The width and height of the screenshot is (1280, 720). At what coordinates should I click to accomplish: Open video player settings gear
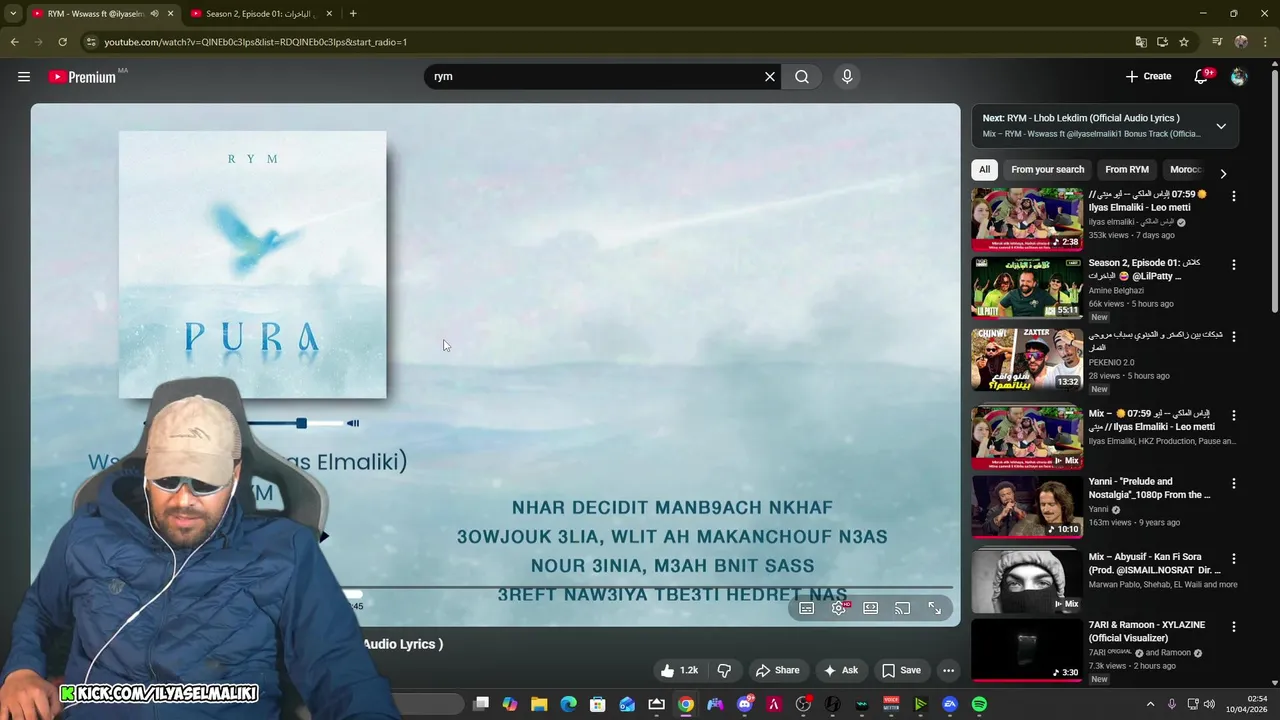click(x=839, y=608)
